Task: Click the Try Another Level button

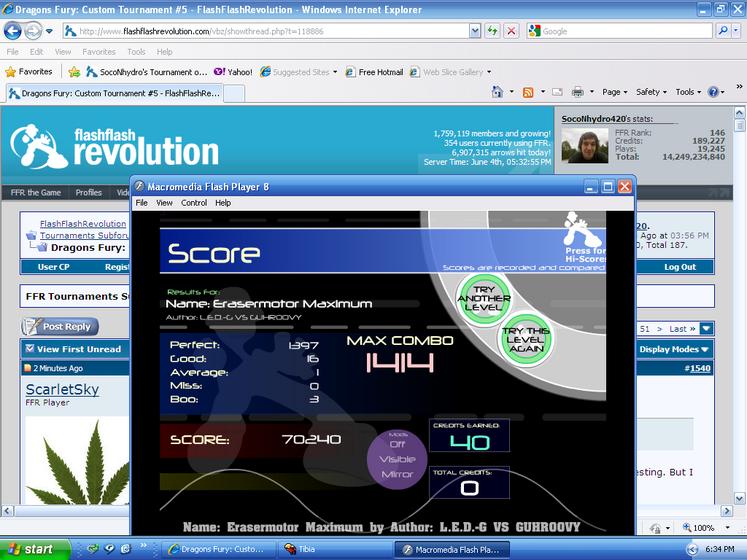Action: (x=484, y=298)
